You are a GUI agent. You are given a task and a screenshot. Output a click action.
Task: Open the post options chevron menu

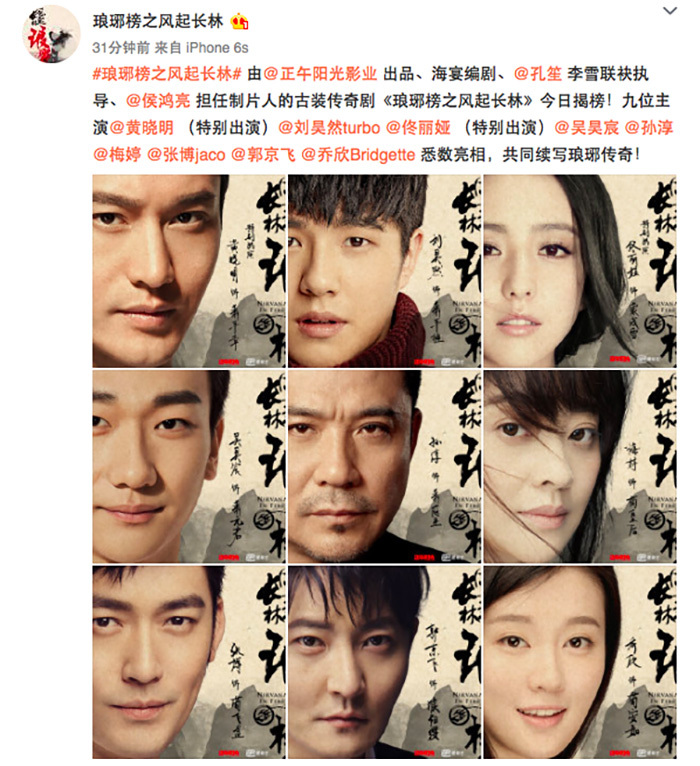(670, 11)
